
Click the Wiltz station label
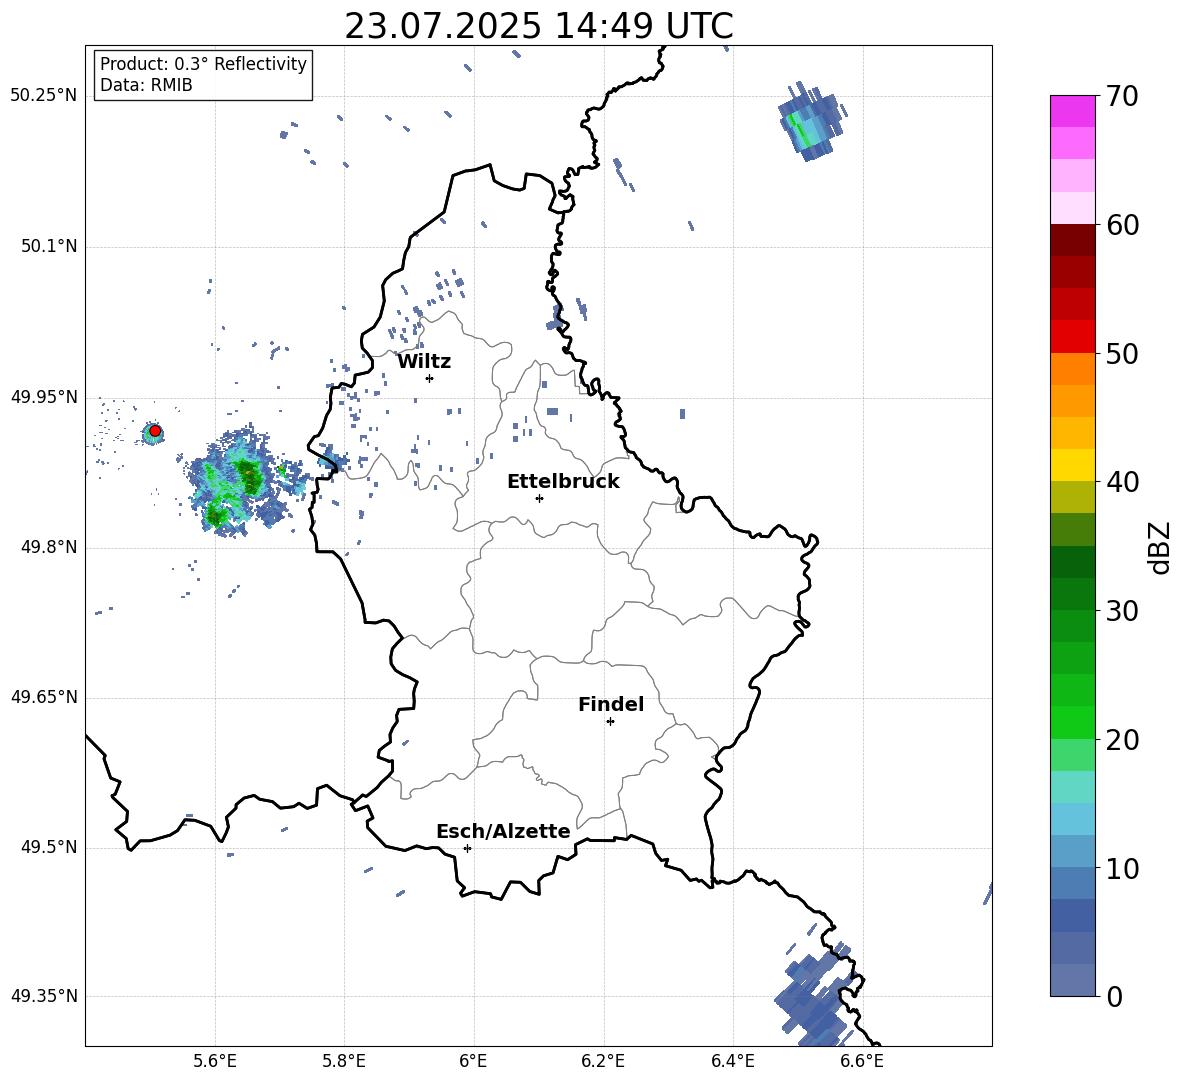coord(424,362)
